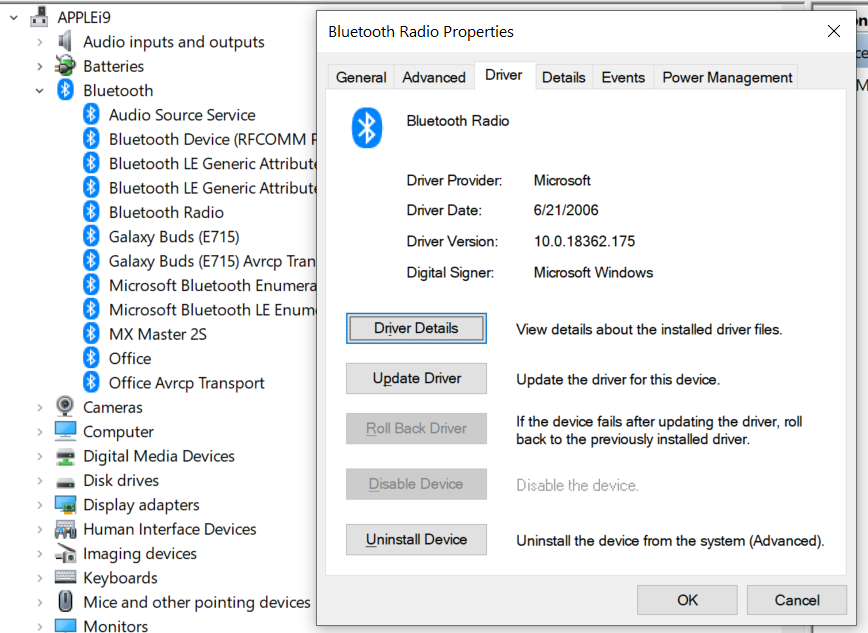Click the Display adapters icon
The image size is (868, 633).
65,505
